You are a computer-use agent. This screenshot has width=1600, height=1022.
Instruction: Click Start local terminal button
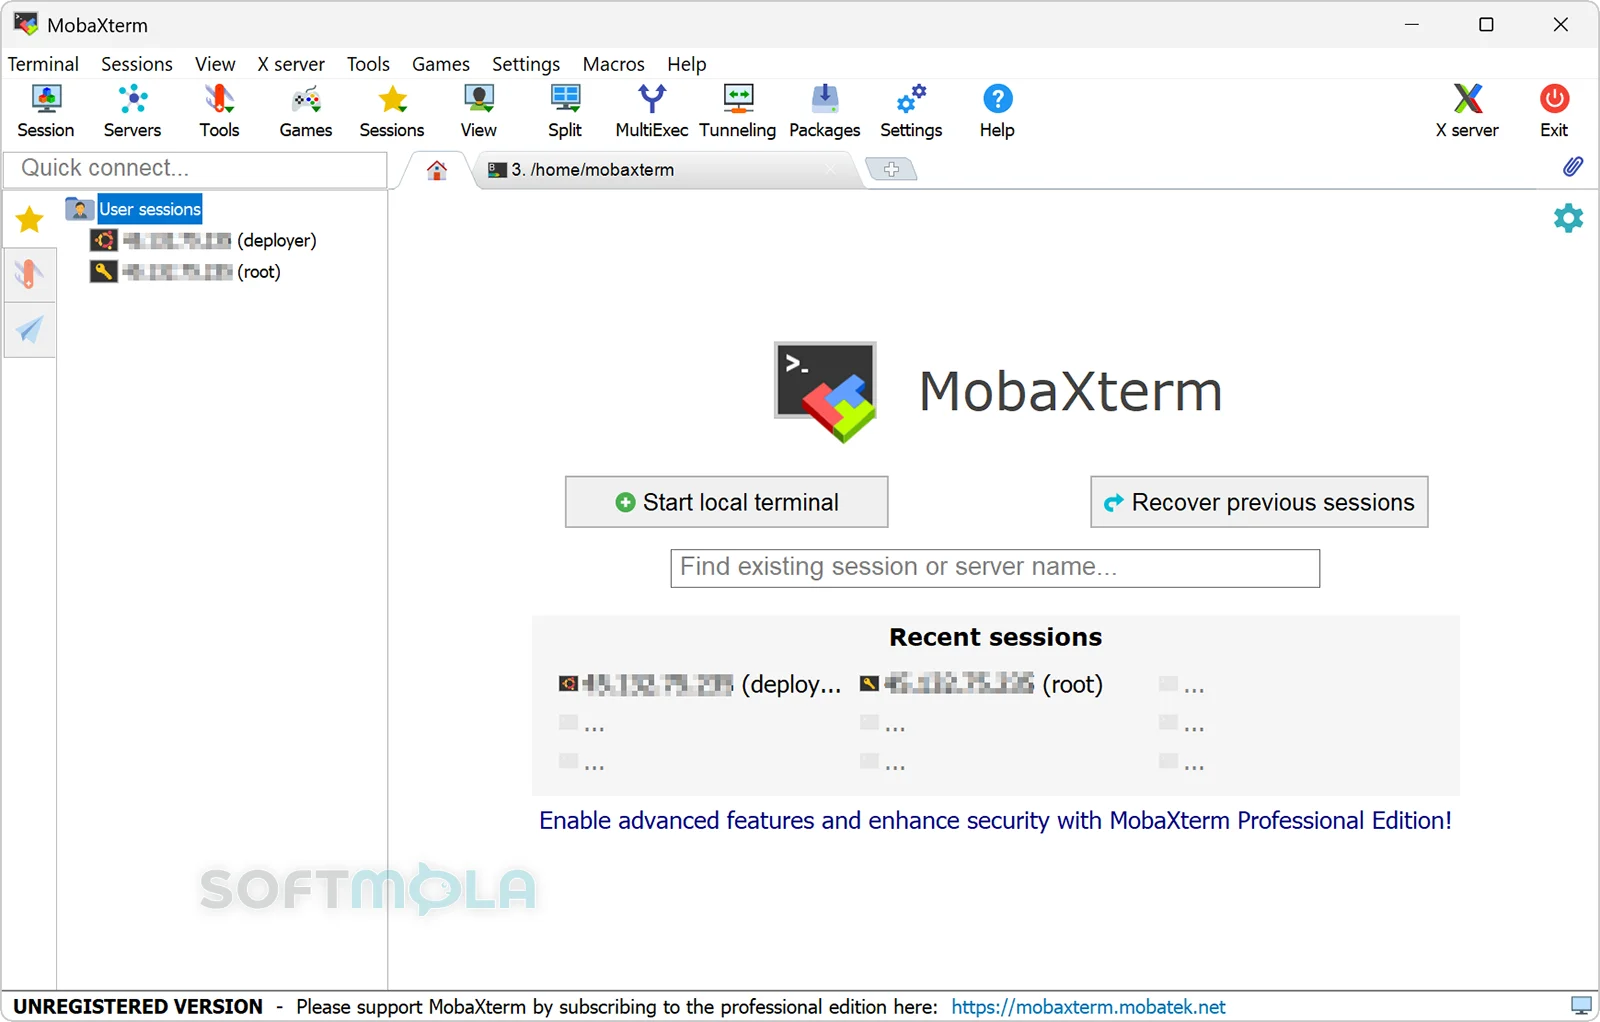tap(726, 502)
